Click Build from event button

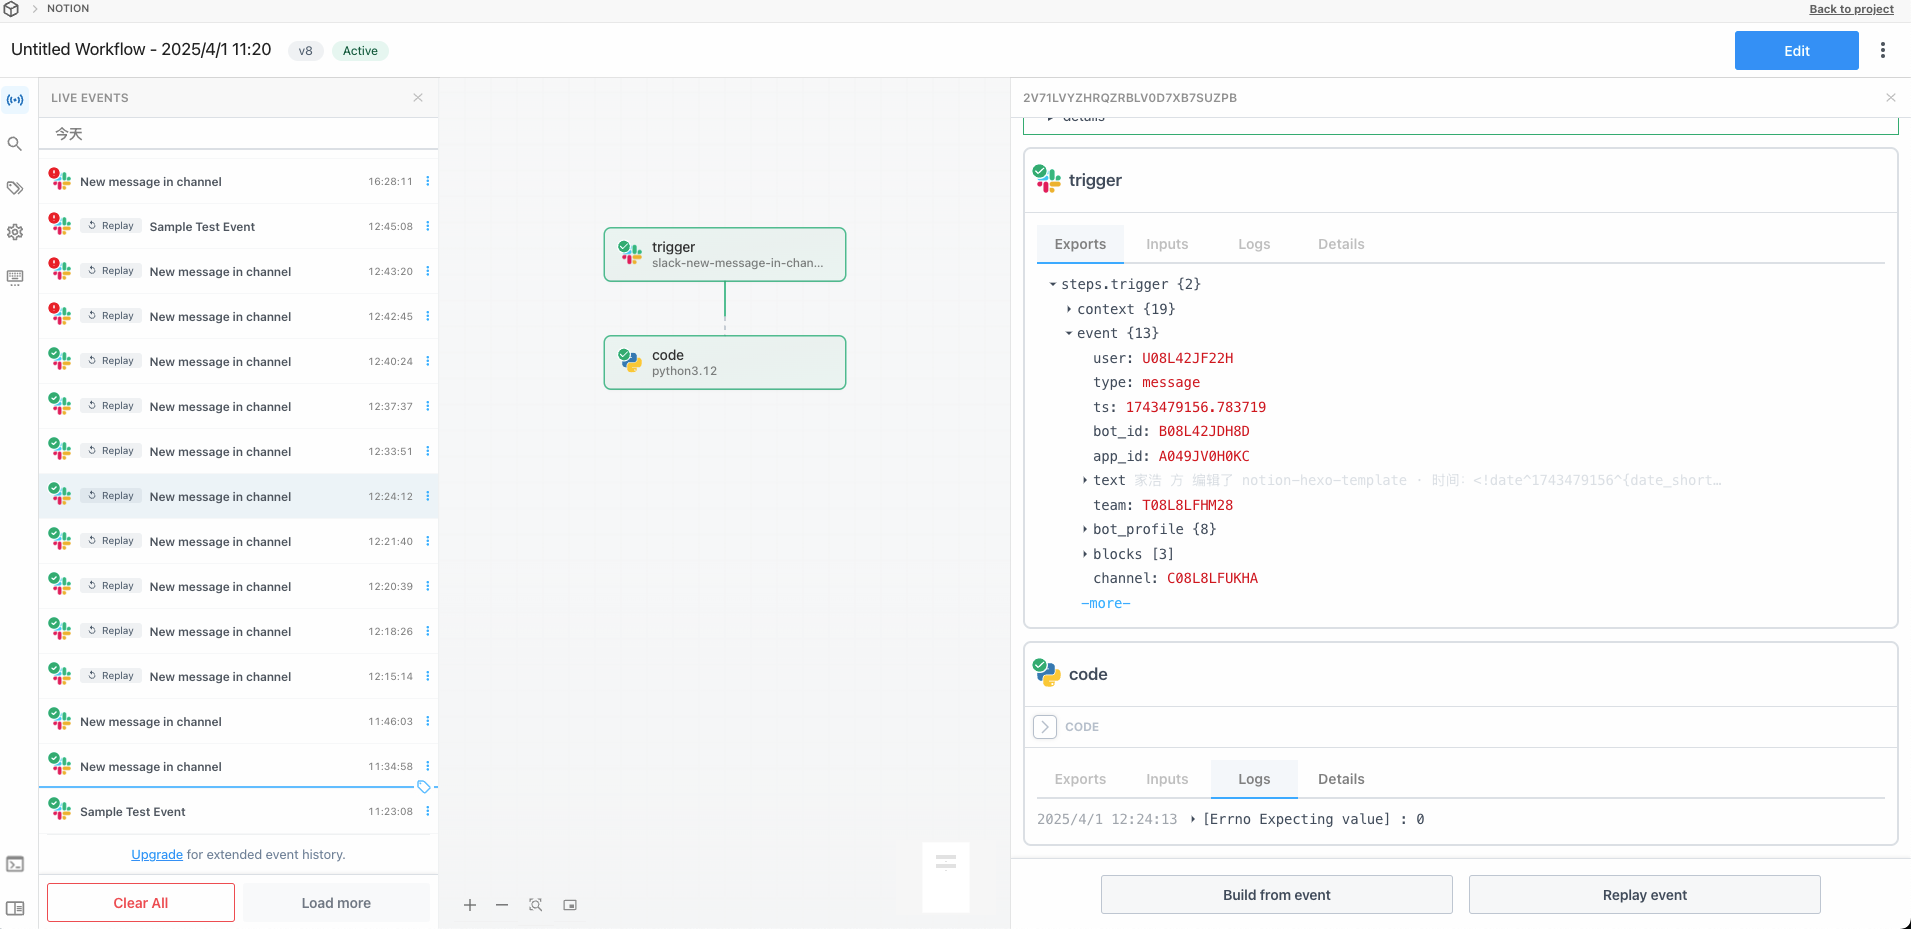[1276, 895]
